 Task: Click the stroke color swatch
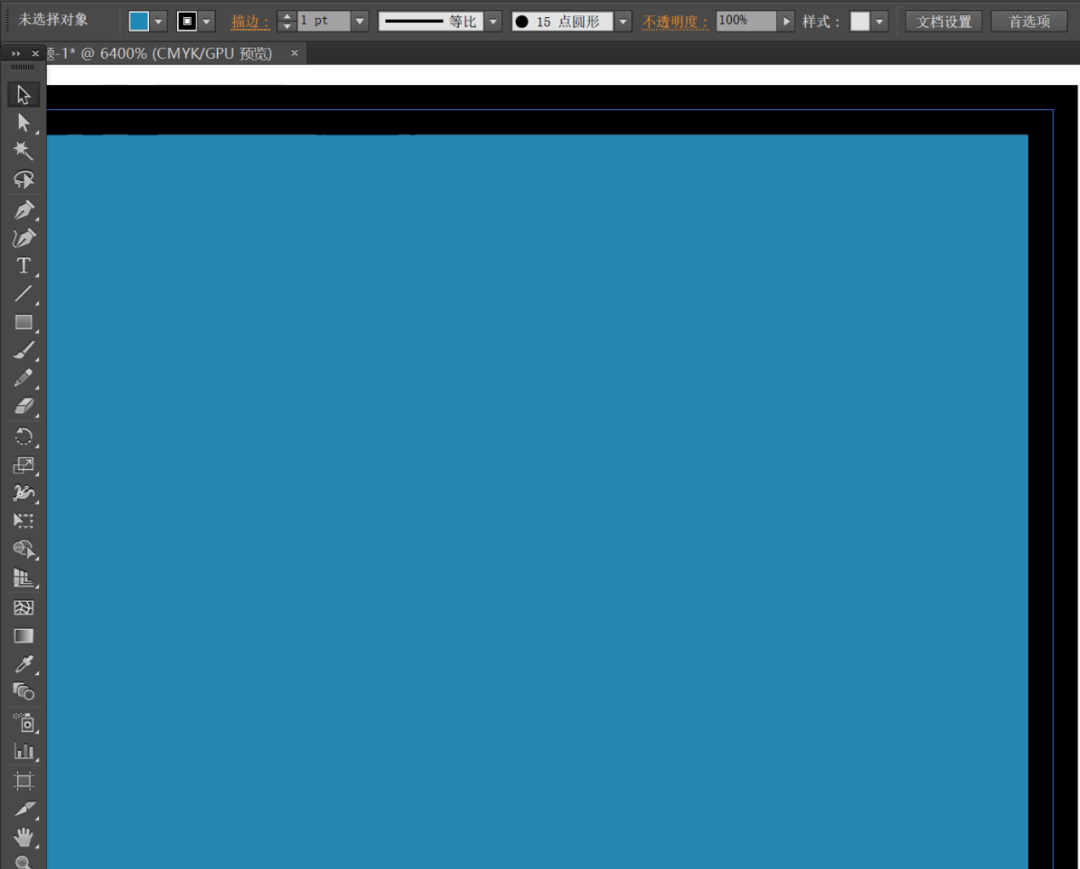pyautogui.click(x=187, y=21)
